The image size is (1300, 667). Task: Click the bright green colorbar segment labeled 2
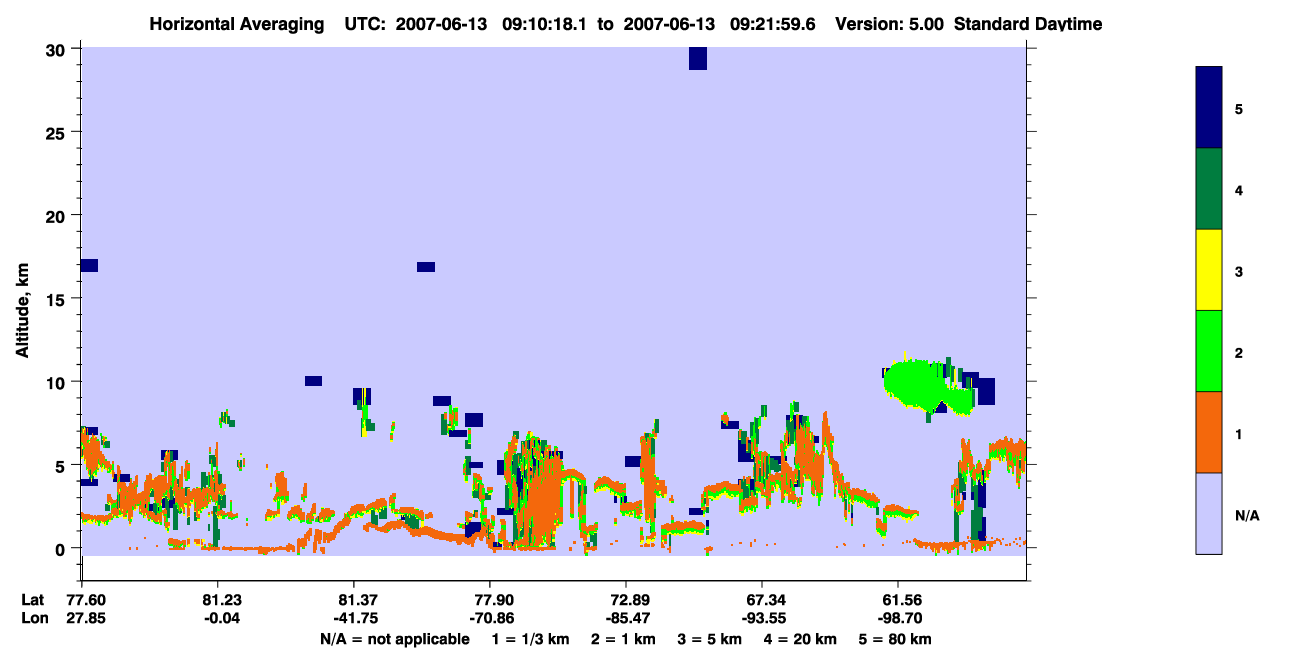coord(1209,351)
